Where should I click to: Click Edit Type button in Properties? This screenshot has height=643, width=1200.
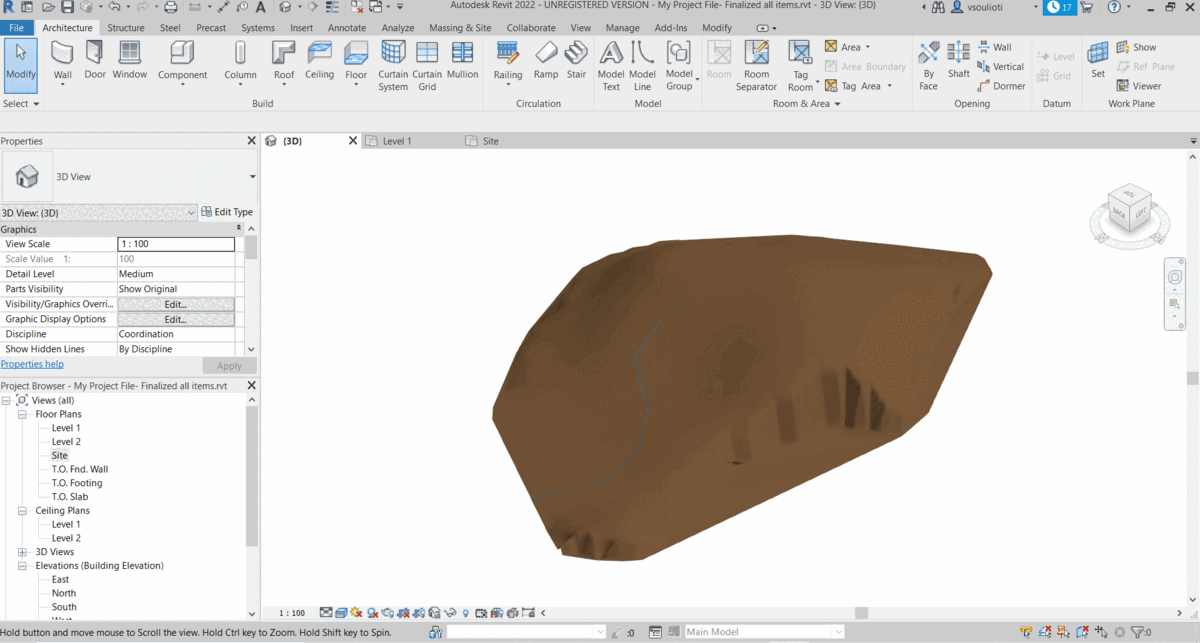[227, 212]
